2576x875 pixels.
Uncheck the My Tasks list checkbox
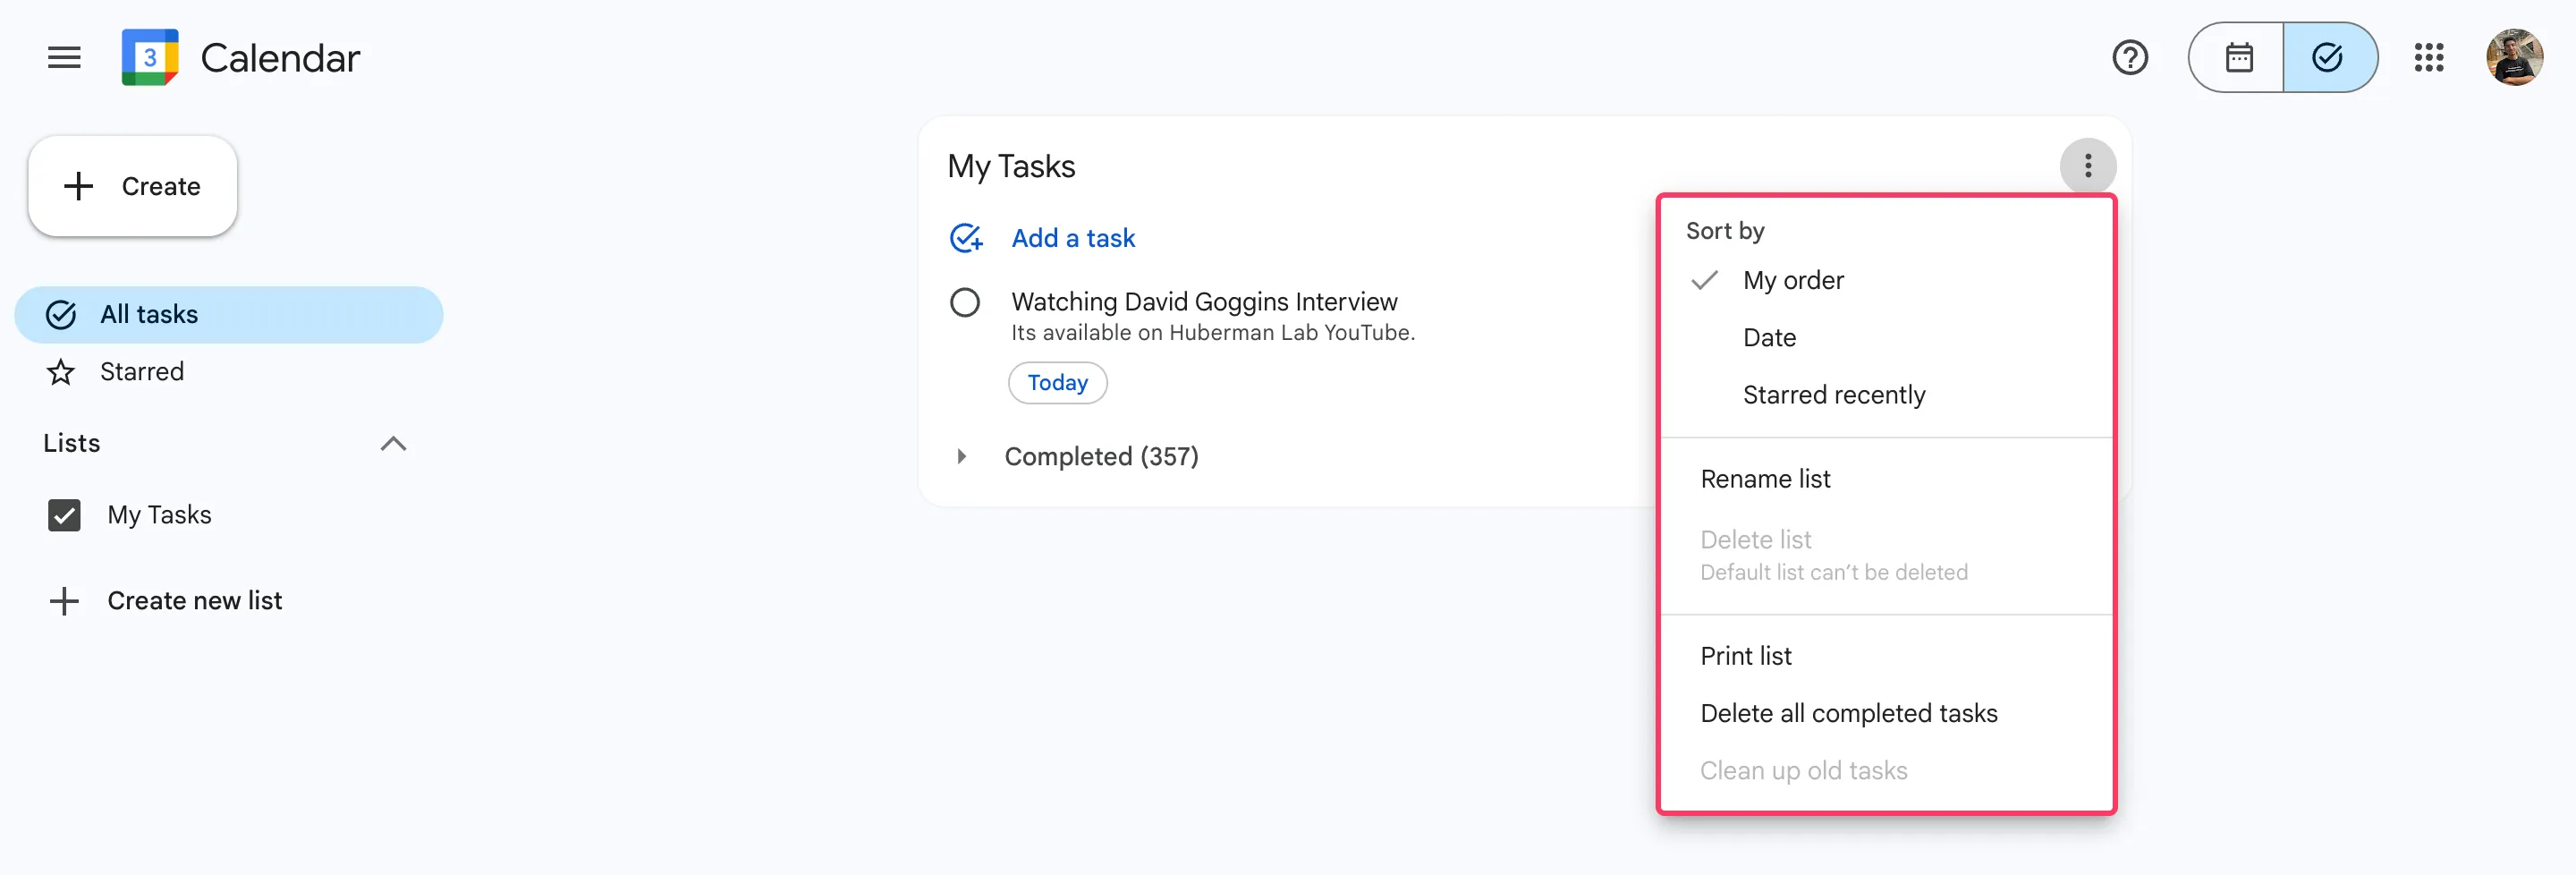point(64,515)
